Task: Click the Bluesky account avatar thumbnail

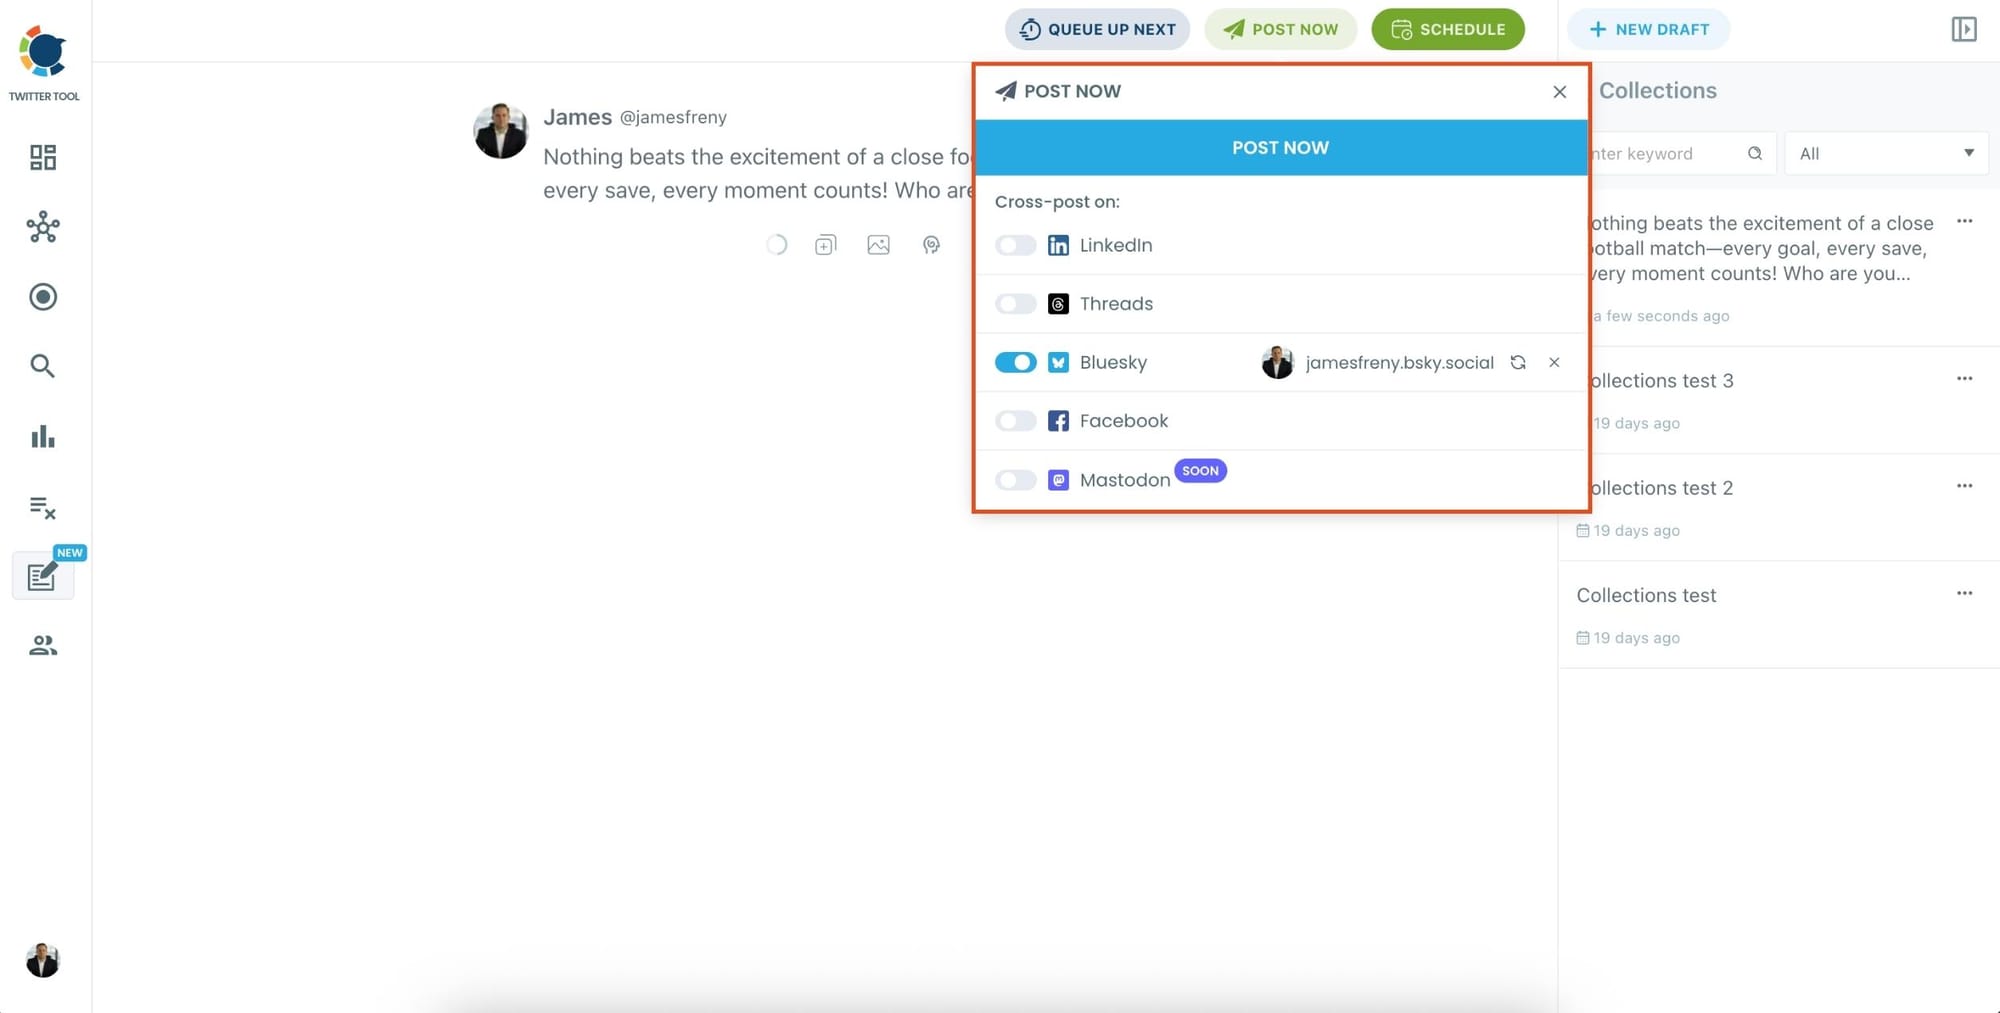Action: [1277, 362]
